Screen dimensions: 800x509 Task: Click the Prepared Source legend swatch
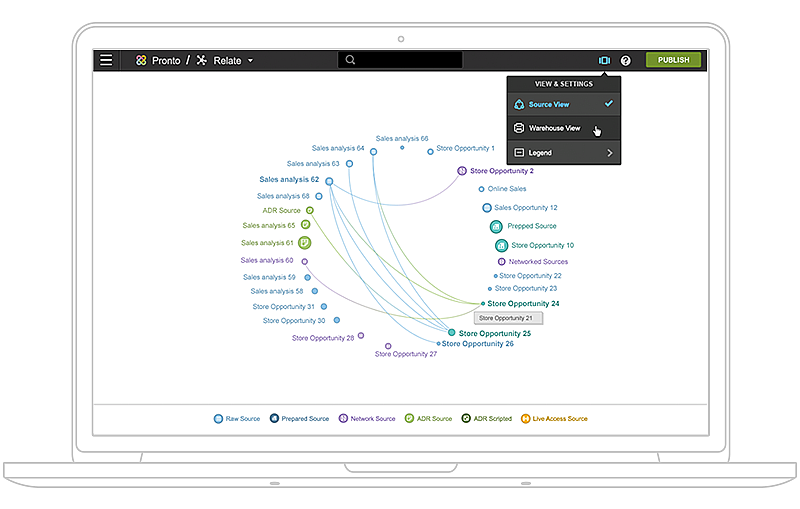click(274, 418)
